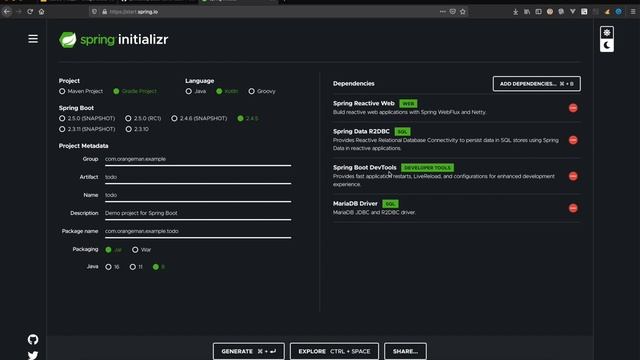The height and width of the screenshot is (360, 640).
Task: Open the GitHub link icon
Action: coord(33,339)
